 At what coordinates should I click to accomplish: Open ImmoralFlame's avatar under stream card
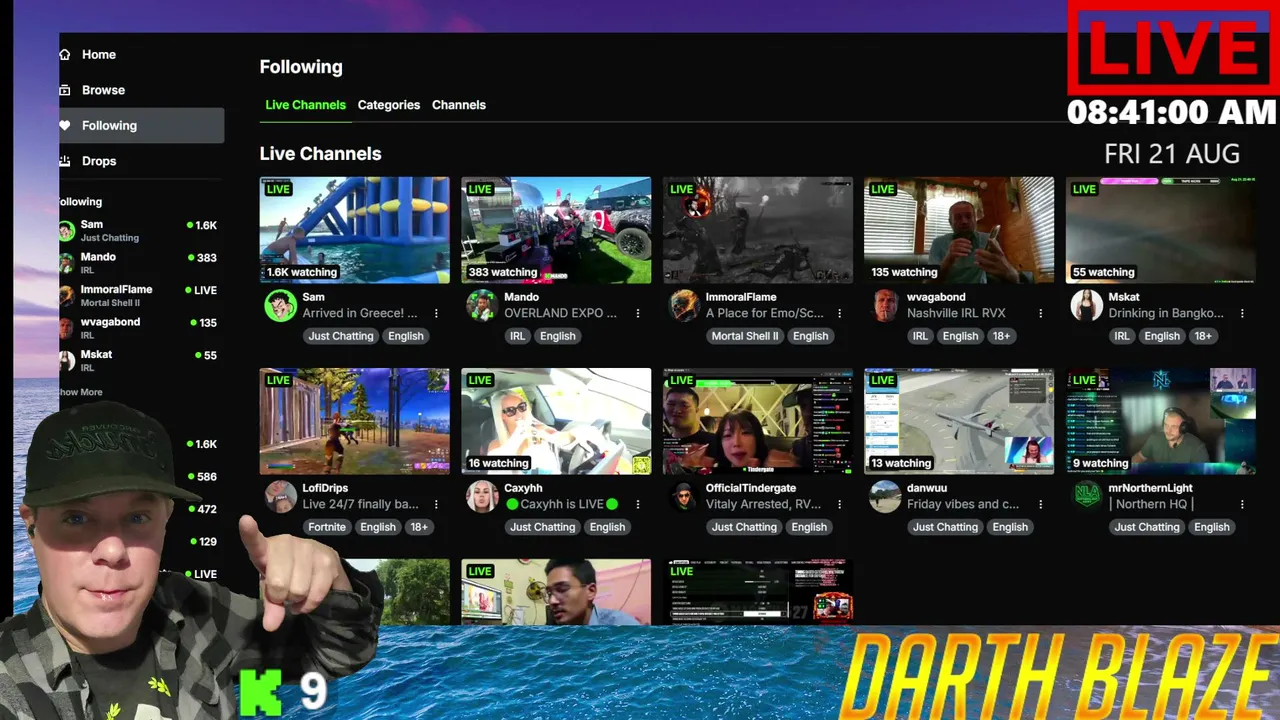tap(684, 306)
